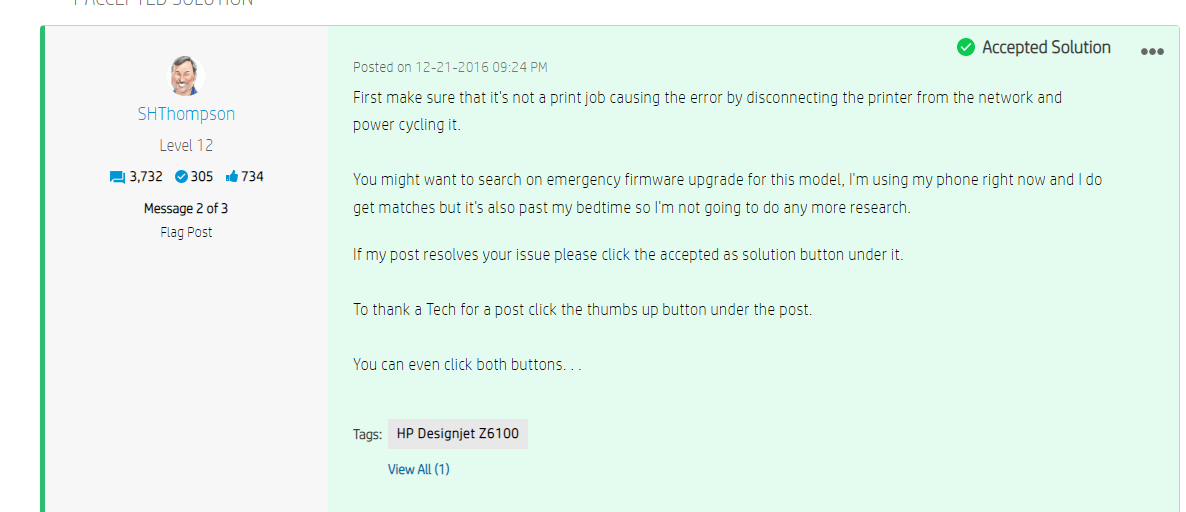Open SHThompson's avatar picture
1186x512 pixels.
[185, 76]
